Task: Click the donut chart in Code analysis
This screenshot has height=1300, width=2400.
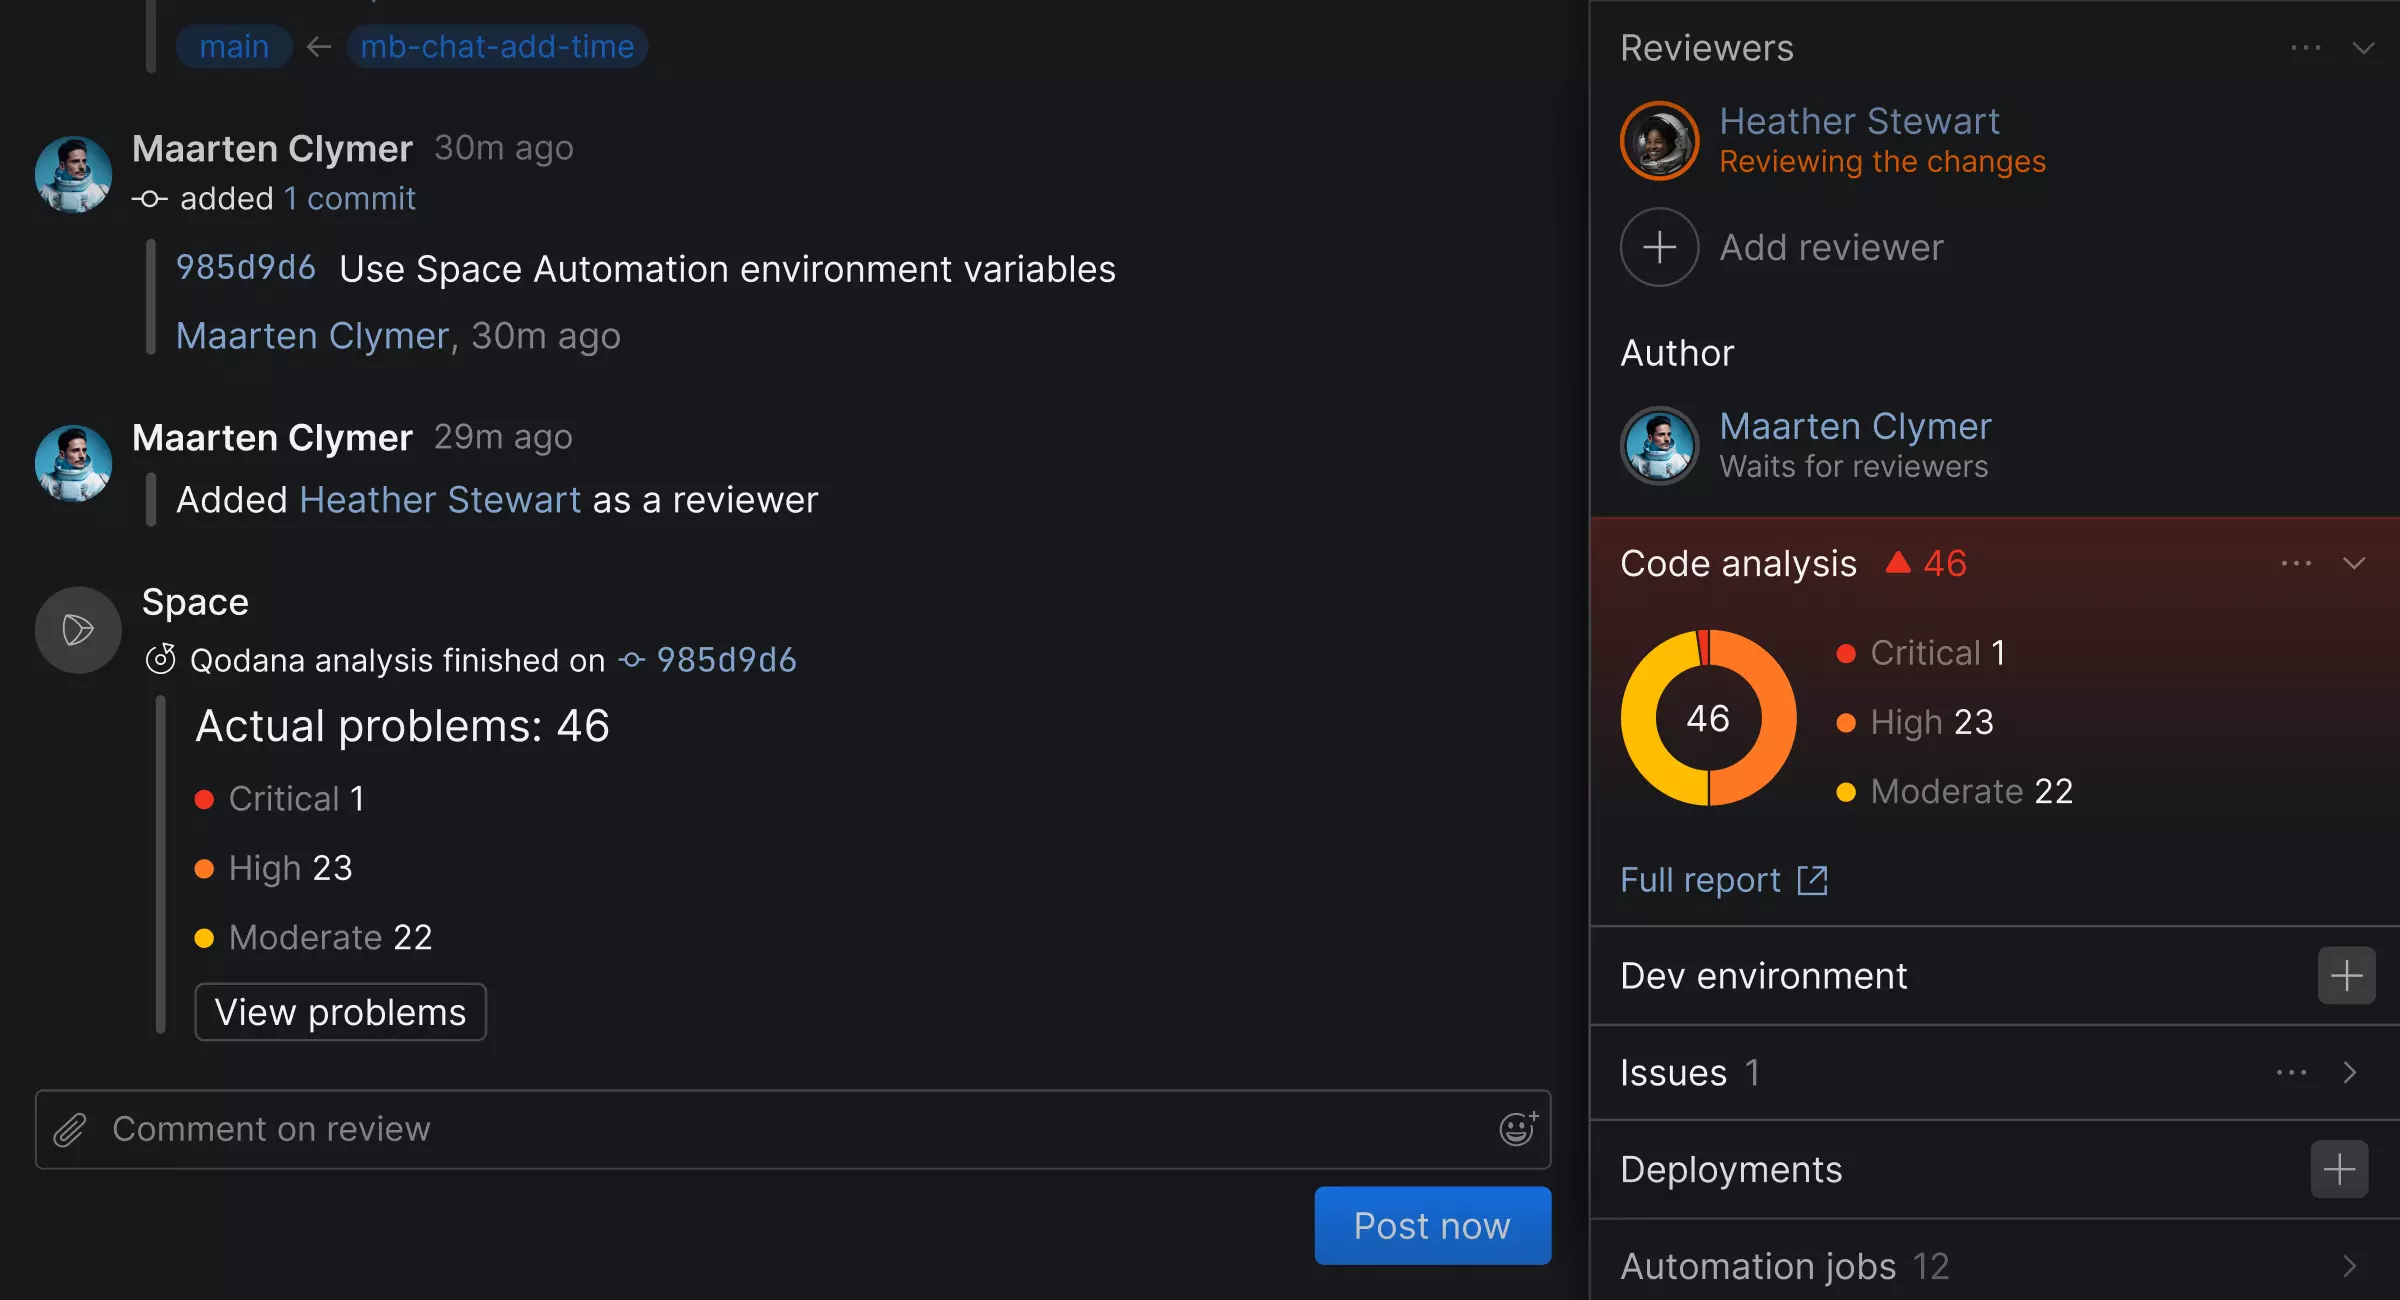Action: pos(1707,719)
